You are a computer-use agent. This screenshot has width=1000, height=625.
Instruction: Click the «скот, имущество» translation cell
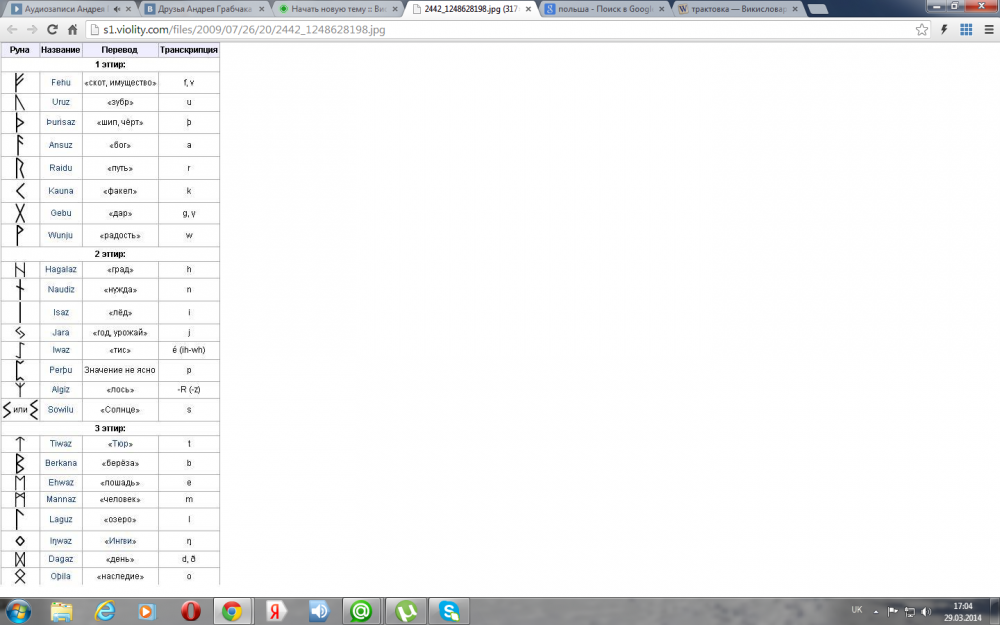120,82
